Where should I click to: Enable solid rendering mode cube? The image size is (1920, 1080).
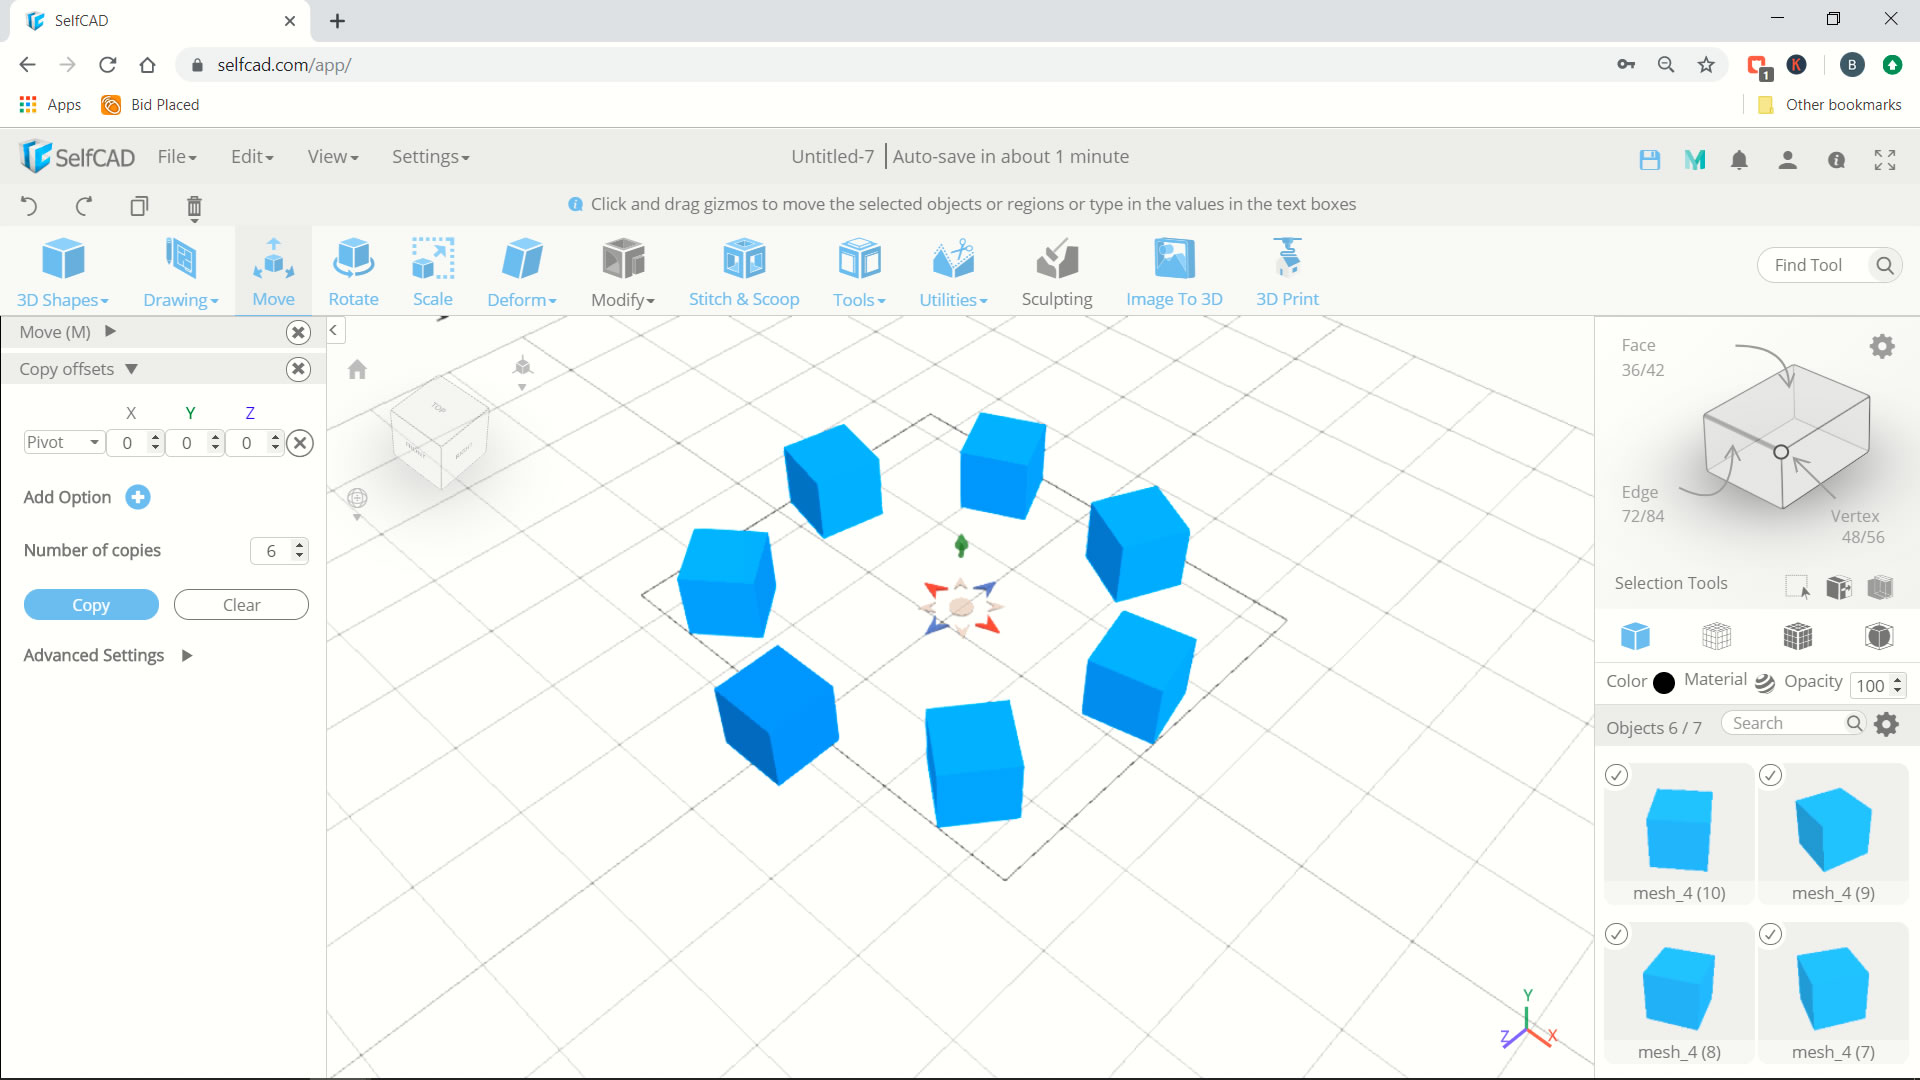(x=1635, y=636)
